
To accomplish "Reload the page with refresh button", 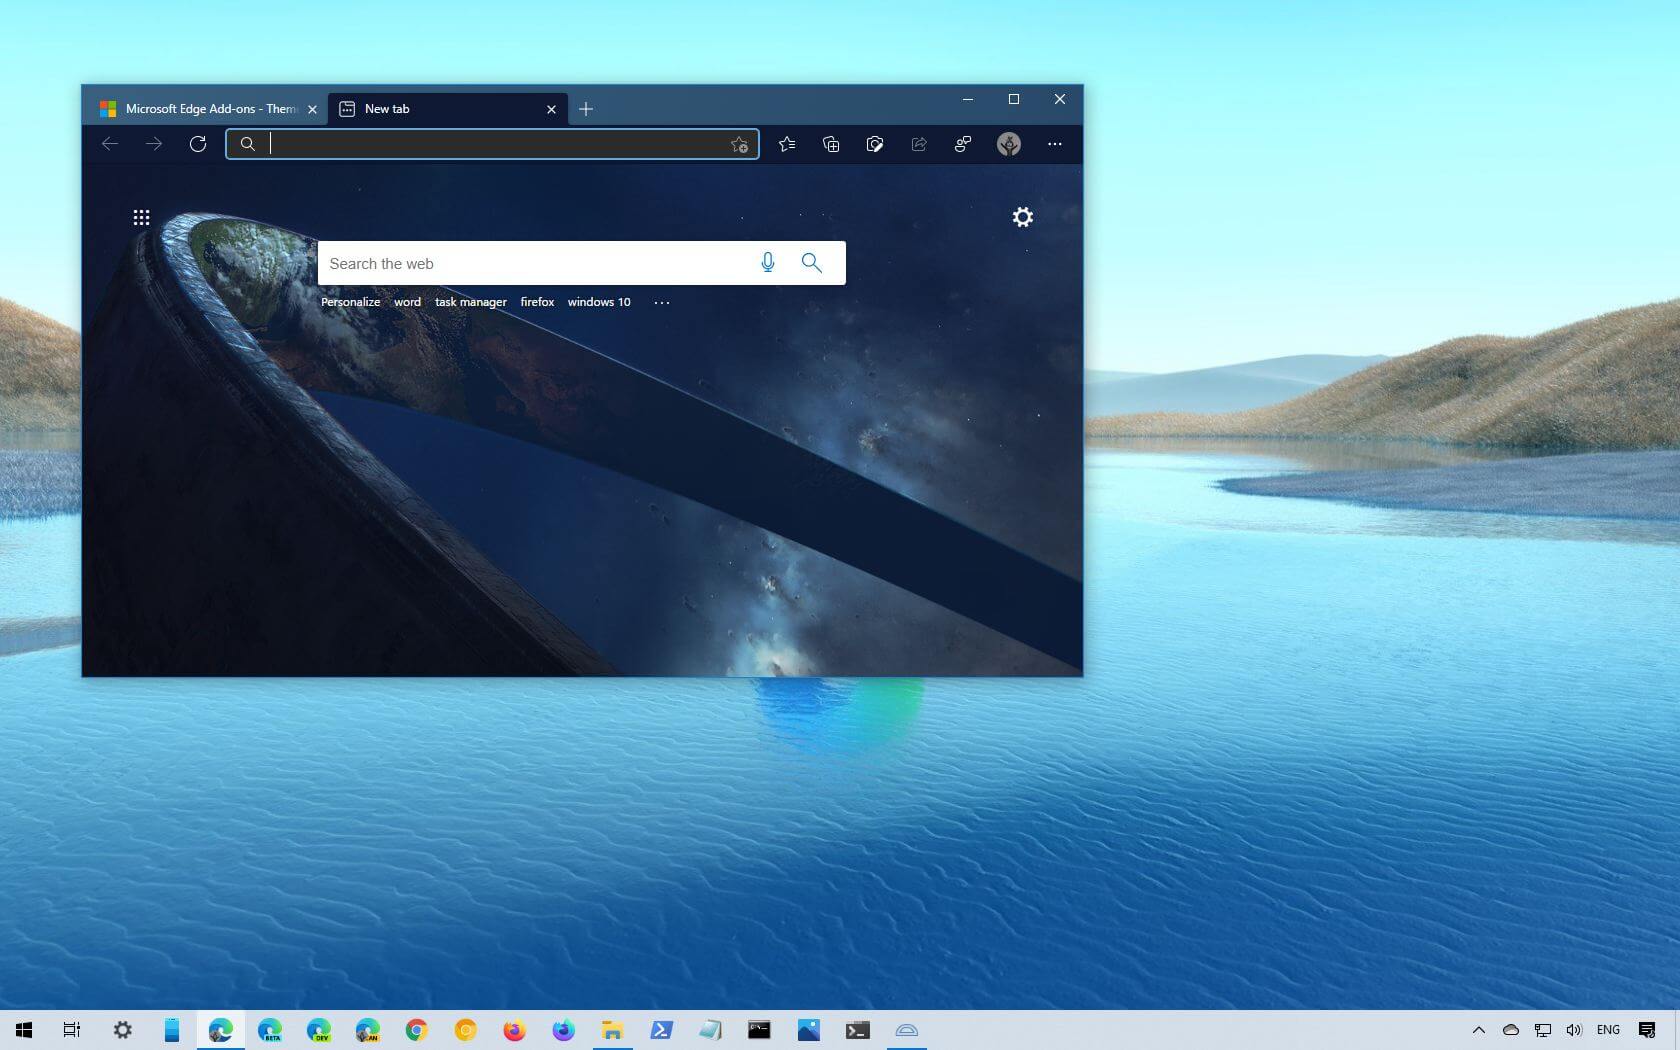I will point(198,144).
